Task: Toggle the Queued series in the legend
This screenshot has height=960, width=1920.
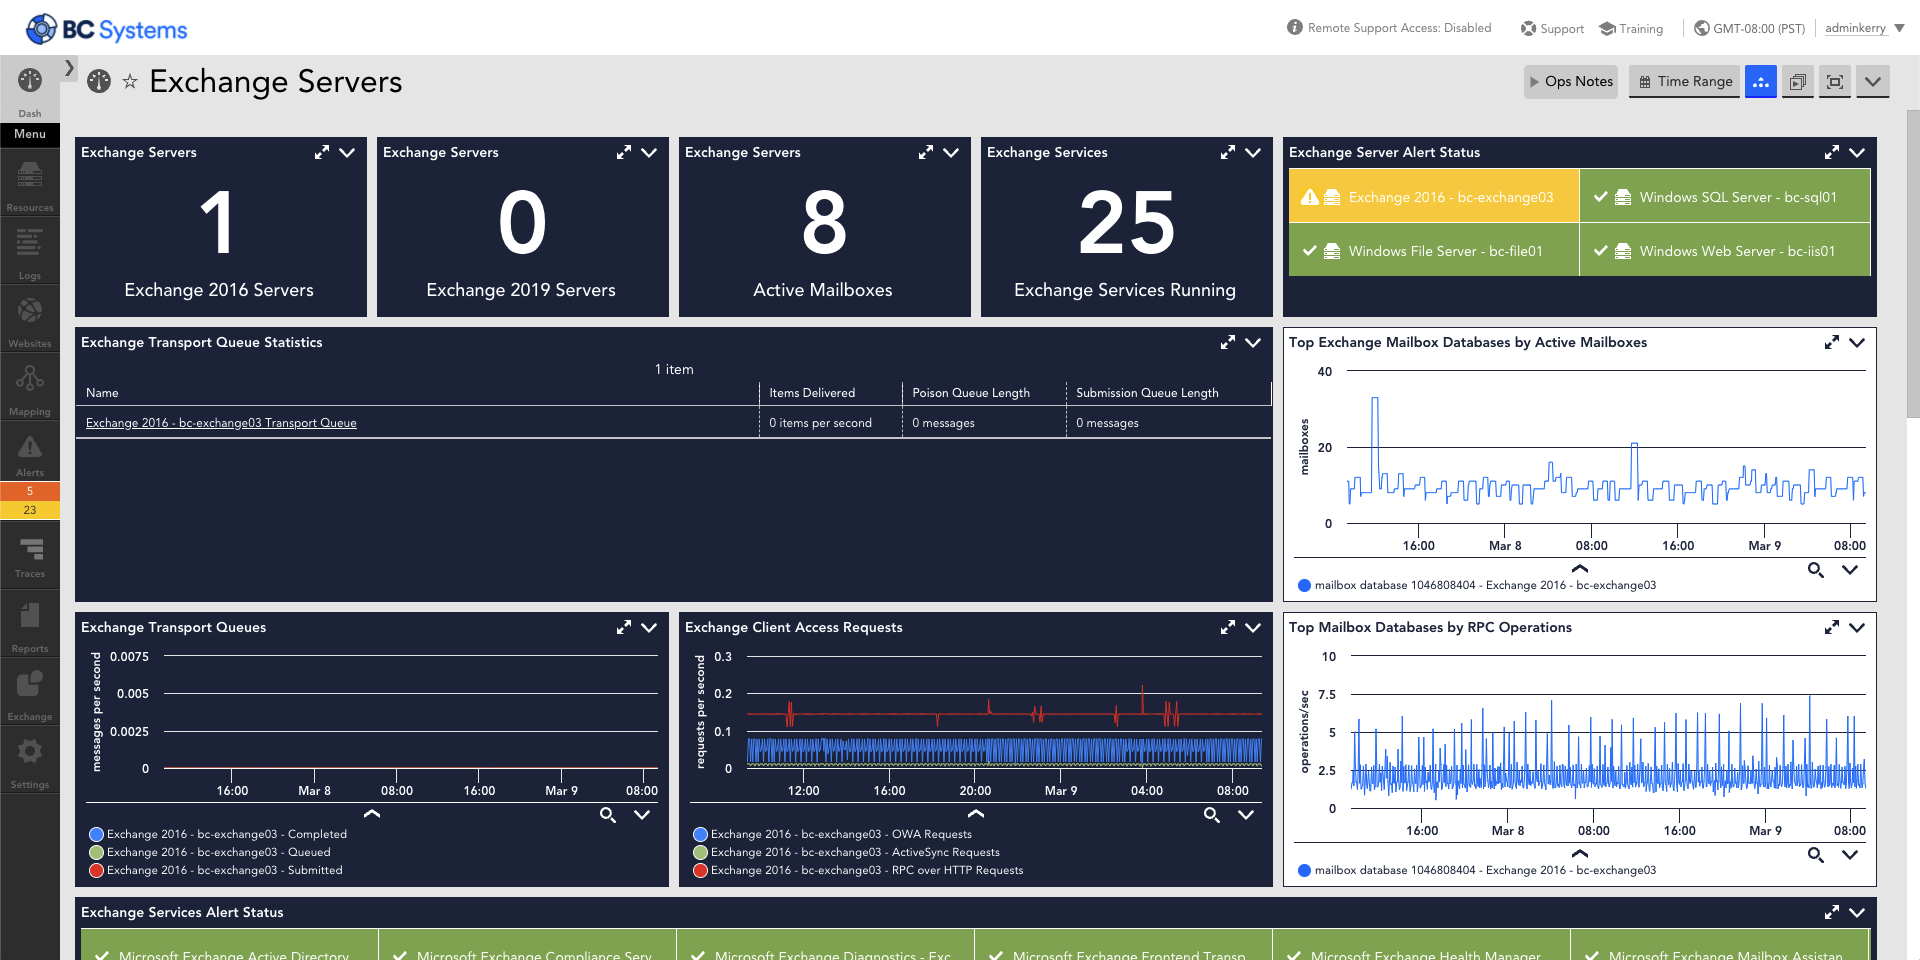Action: [210, 852]
